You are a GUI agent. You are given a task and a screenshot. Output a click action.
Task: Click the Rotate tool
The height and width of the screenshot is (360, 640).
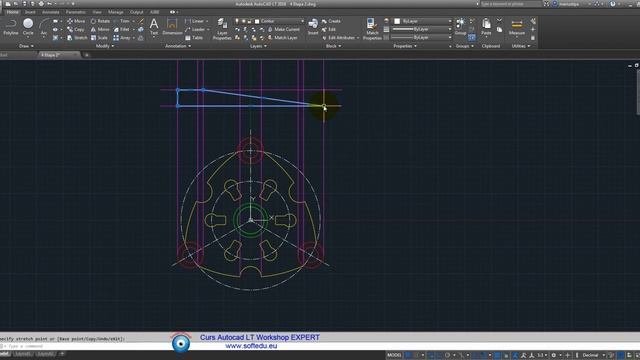pyautogui.click(x=100, y=21)
